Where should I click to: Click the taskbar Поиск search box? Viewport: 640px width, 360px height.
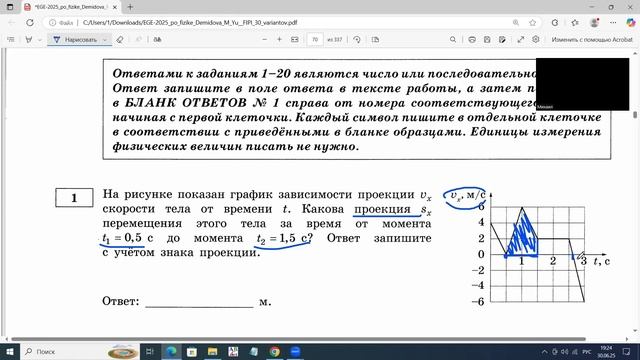point(80,351)
